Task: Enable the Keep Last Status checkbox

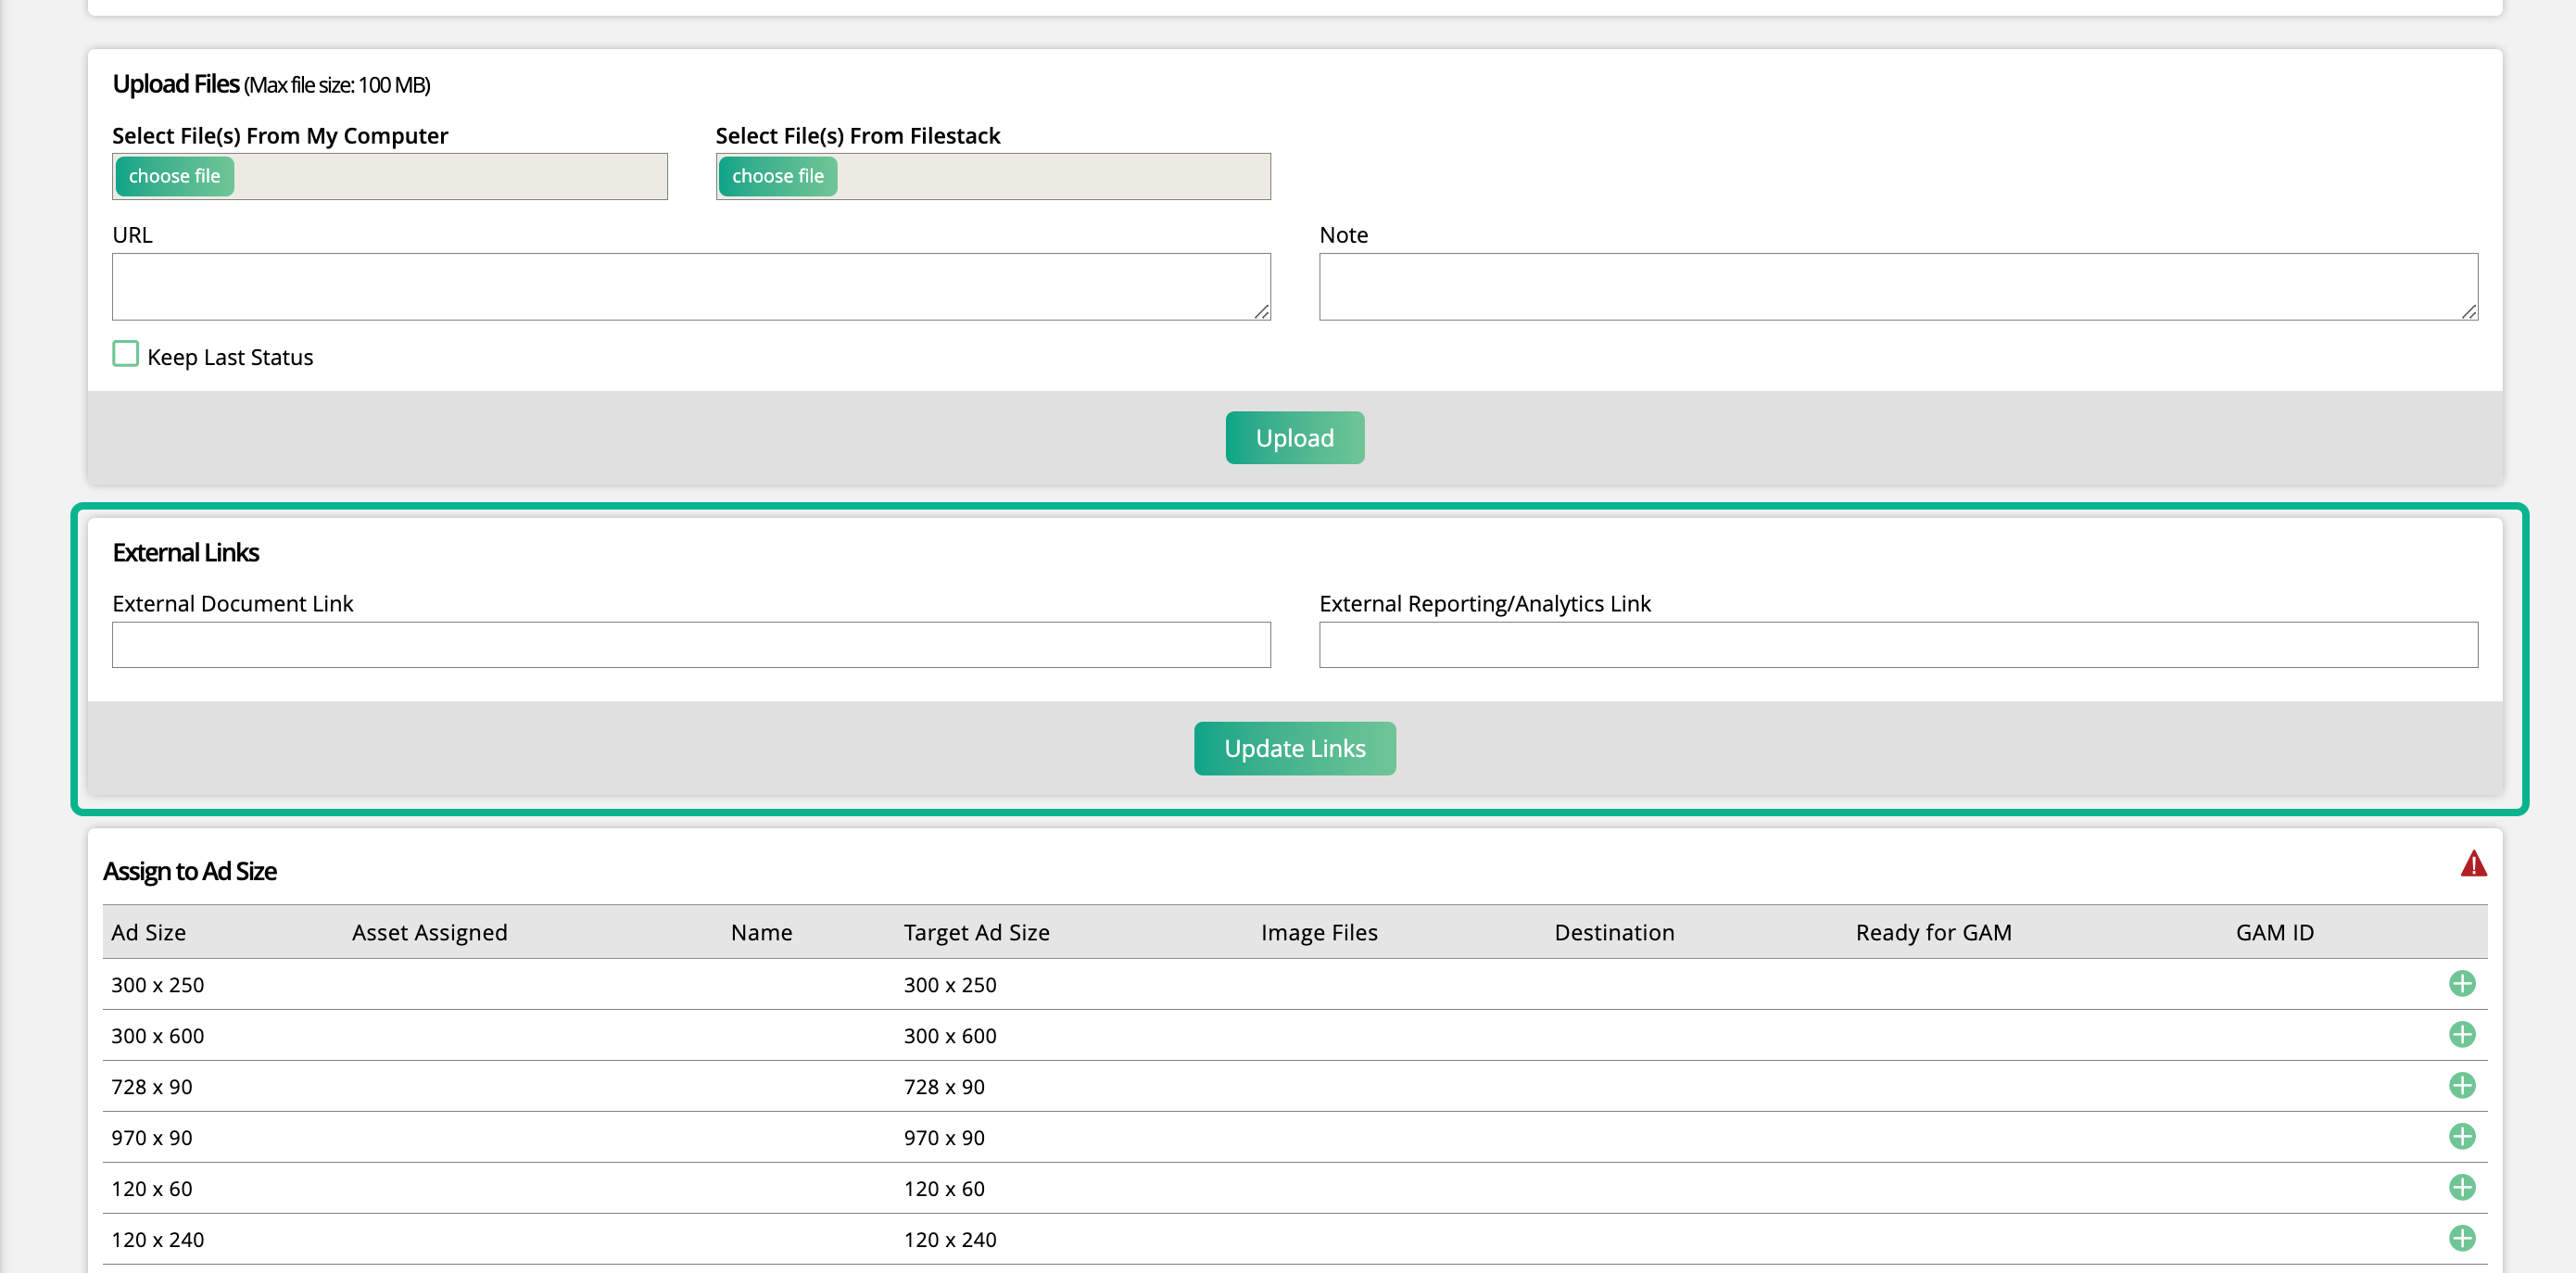Action: point(125,353)
